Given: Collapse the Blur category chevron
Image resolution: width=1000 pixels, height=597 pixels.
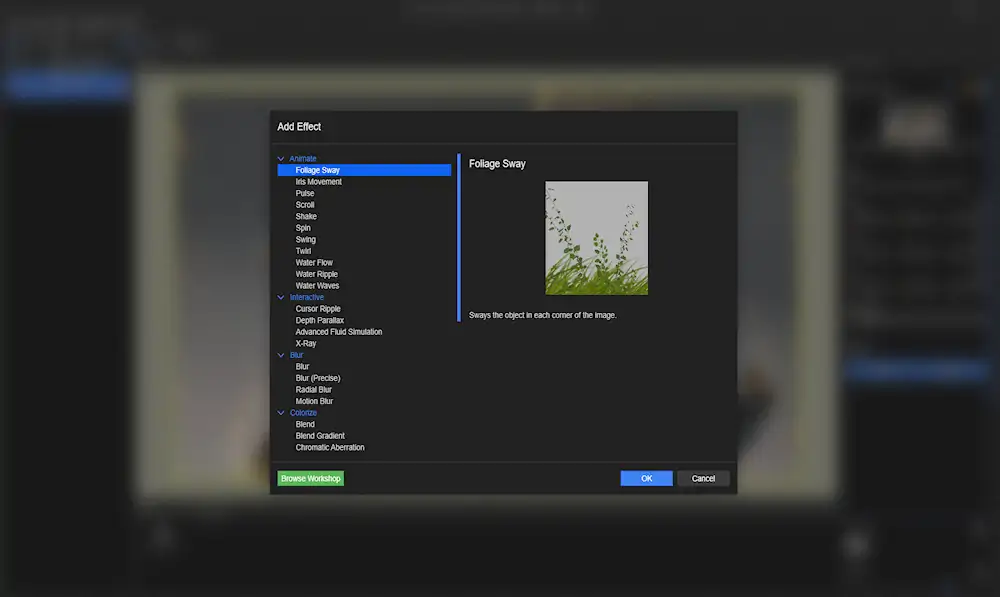Looking at the screenshot, I should [281, 355].
